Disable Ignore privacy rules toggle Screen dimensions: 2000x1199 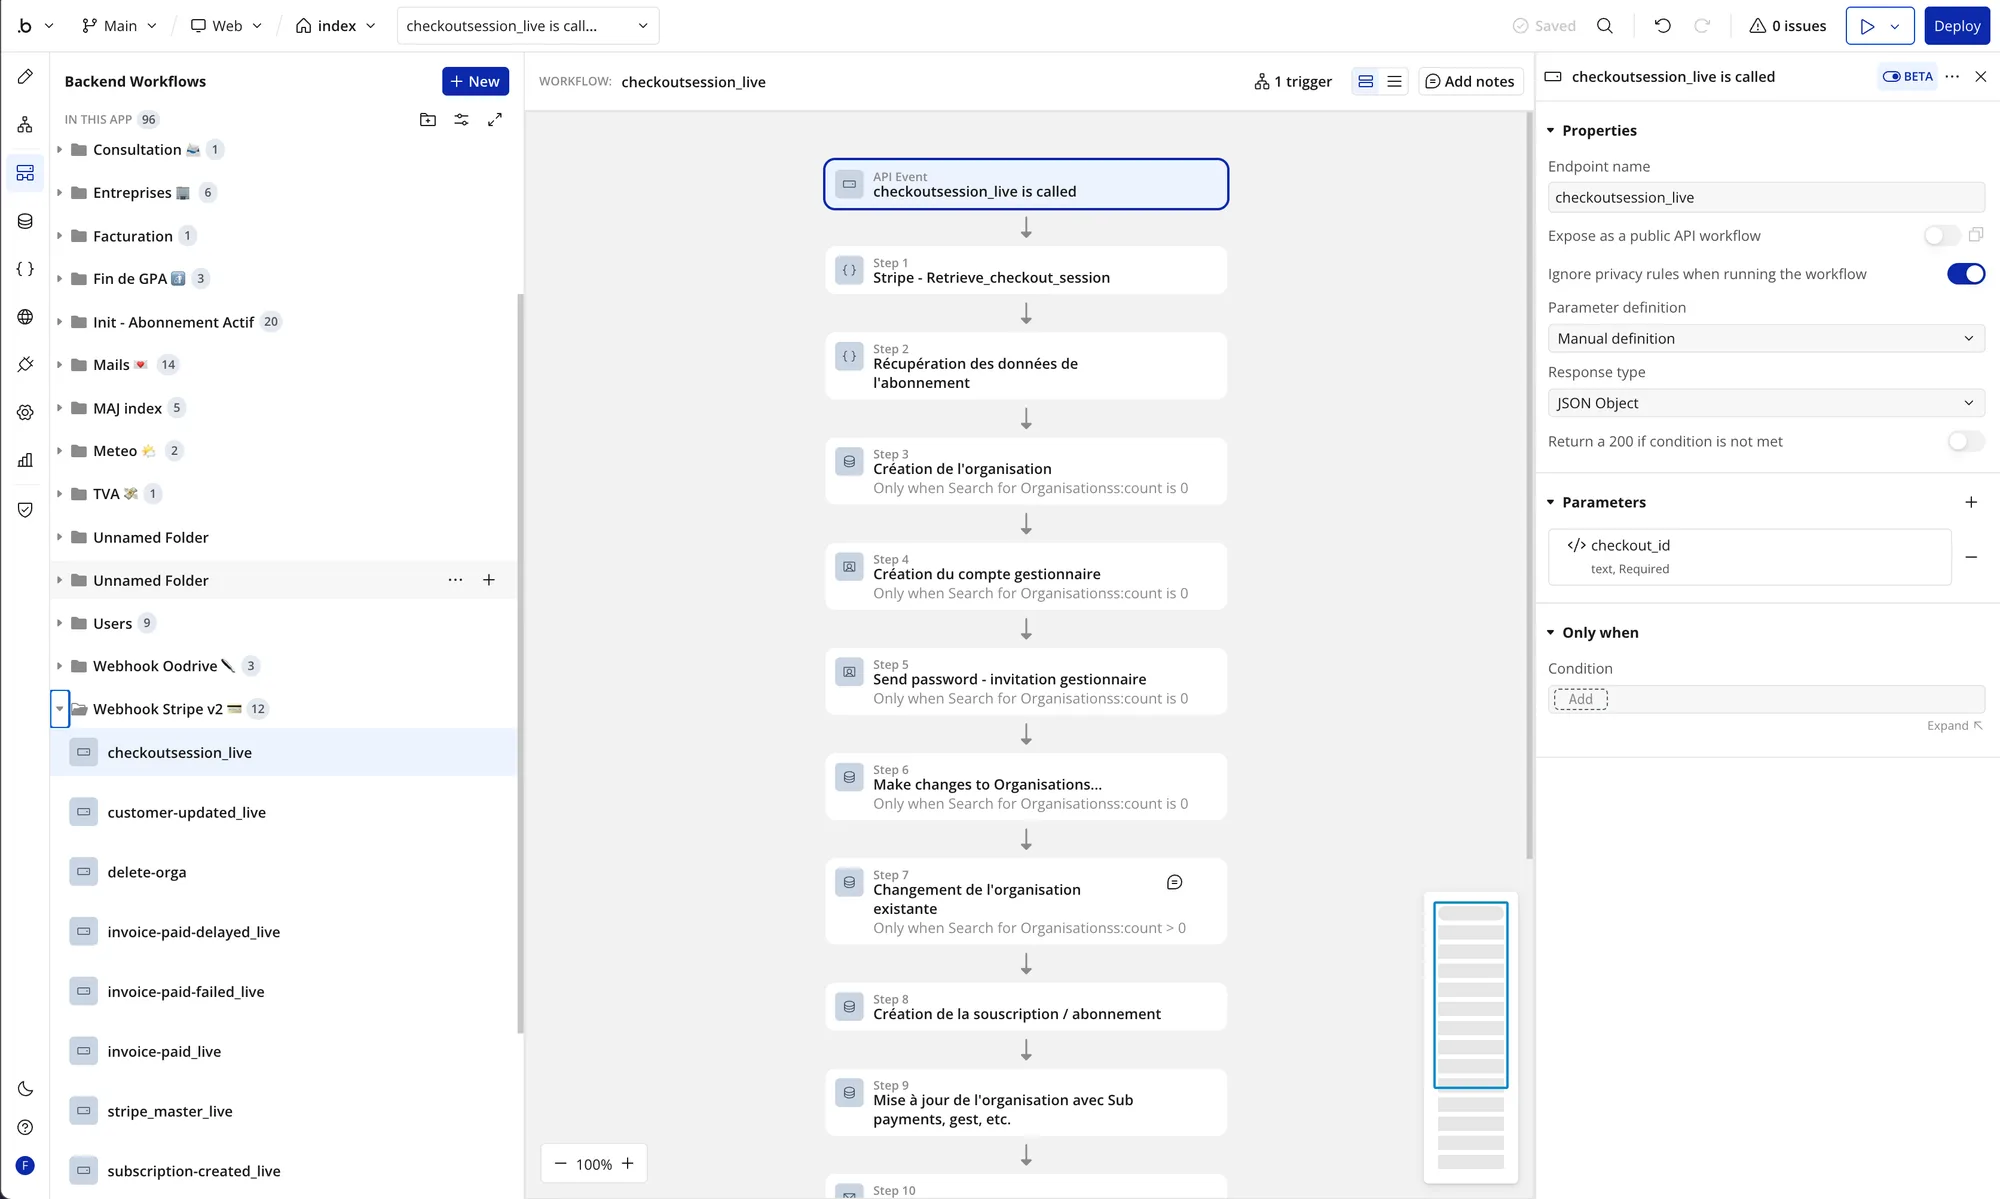(1966, 274)
